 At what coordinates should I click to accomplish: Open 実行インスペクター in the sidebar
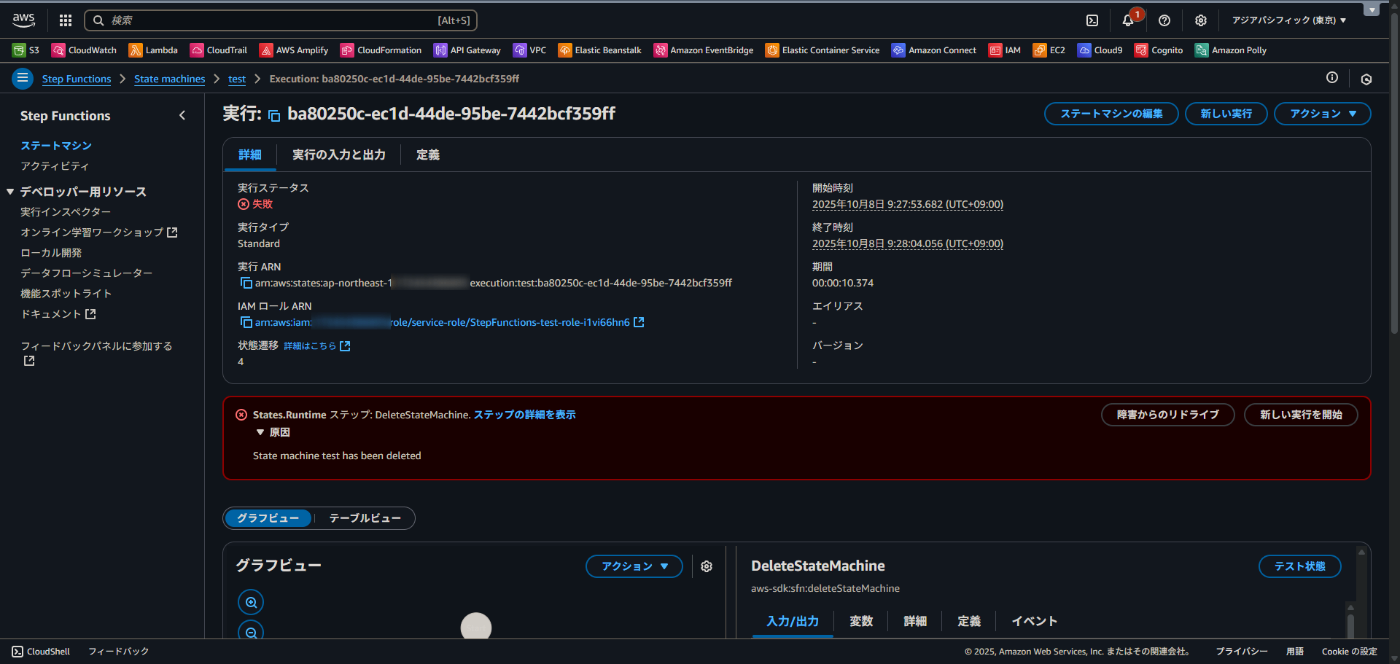pos(66,212)
